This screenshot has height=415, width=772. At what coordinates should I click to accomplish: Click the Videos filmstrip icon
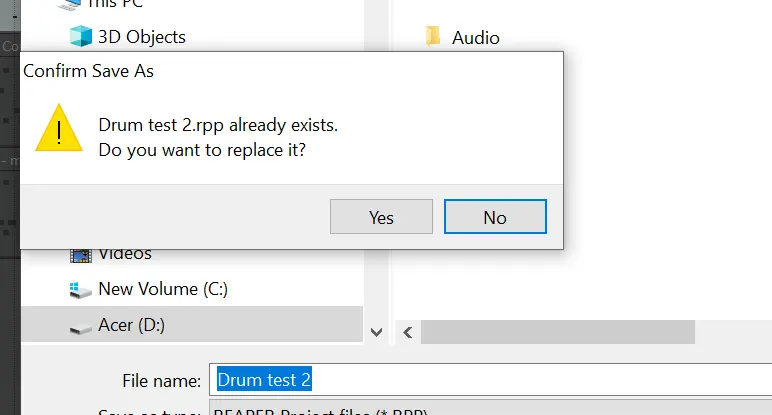[81, 254]
